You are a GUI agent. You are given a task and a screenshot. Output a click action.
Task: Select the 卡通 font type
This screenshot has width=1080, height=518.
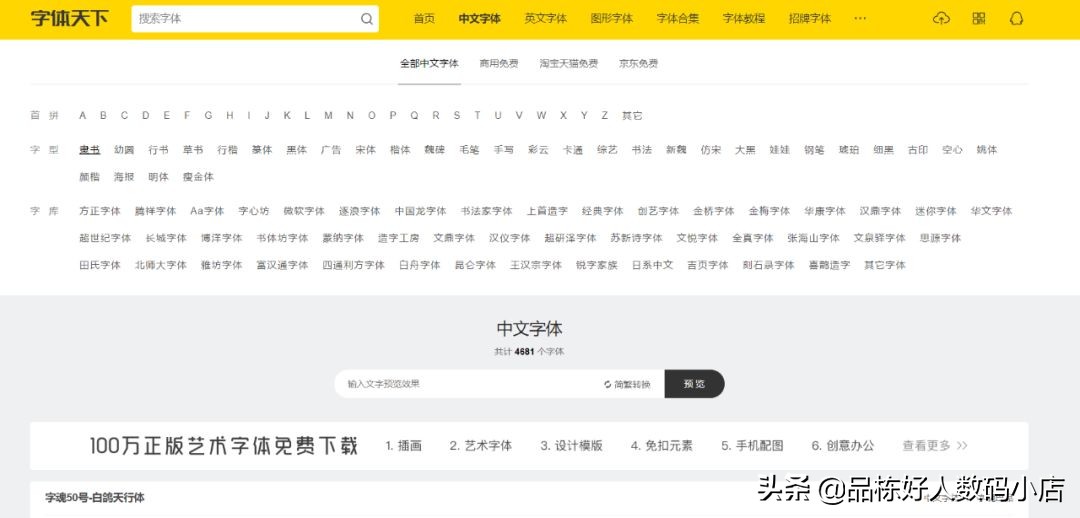[573, 149]
